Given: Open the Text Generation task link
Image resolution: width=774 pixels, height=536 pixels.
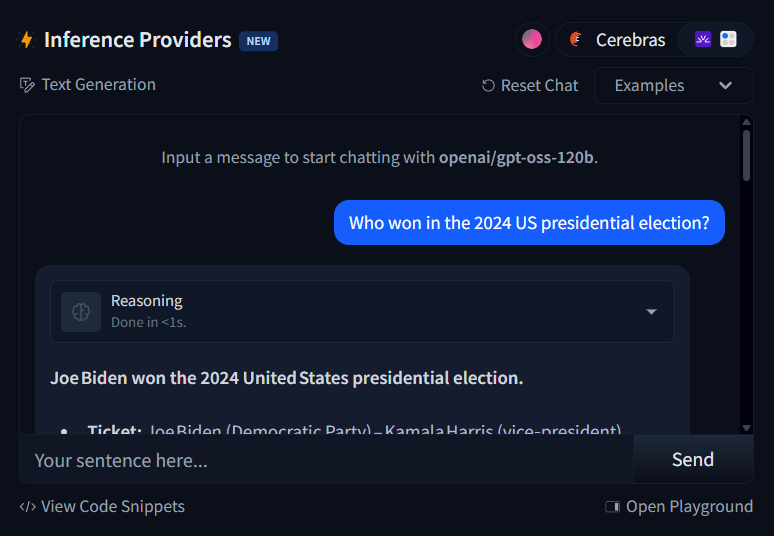Looking at the screenshot, I should [x=98, y=85].
